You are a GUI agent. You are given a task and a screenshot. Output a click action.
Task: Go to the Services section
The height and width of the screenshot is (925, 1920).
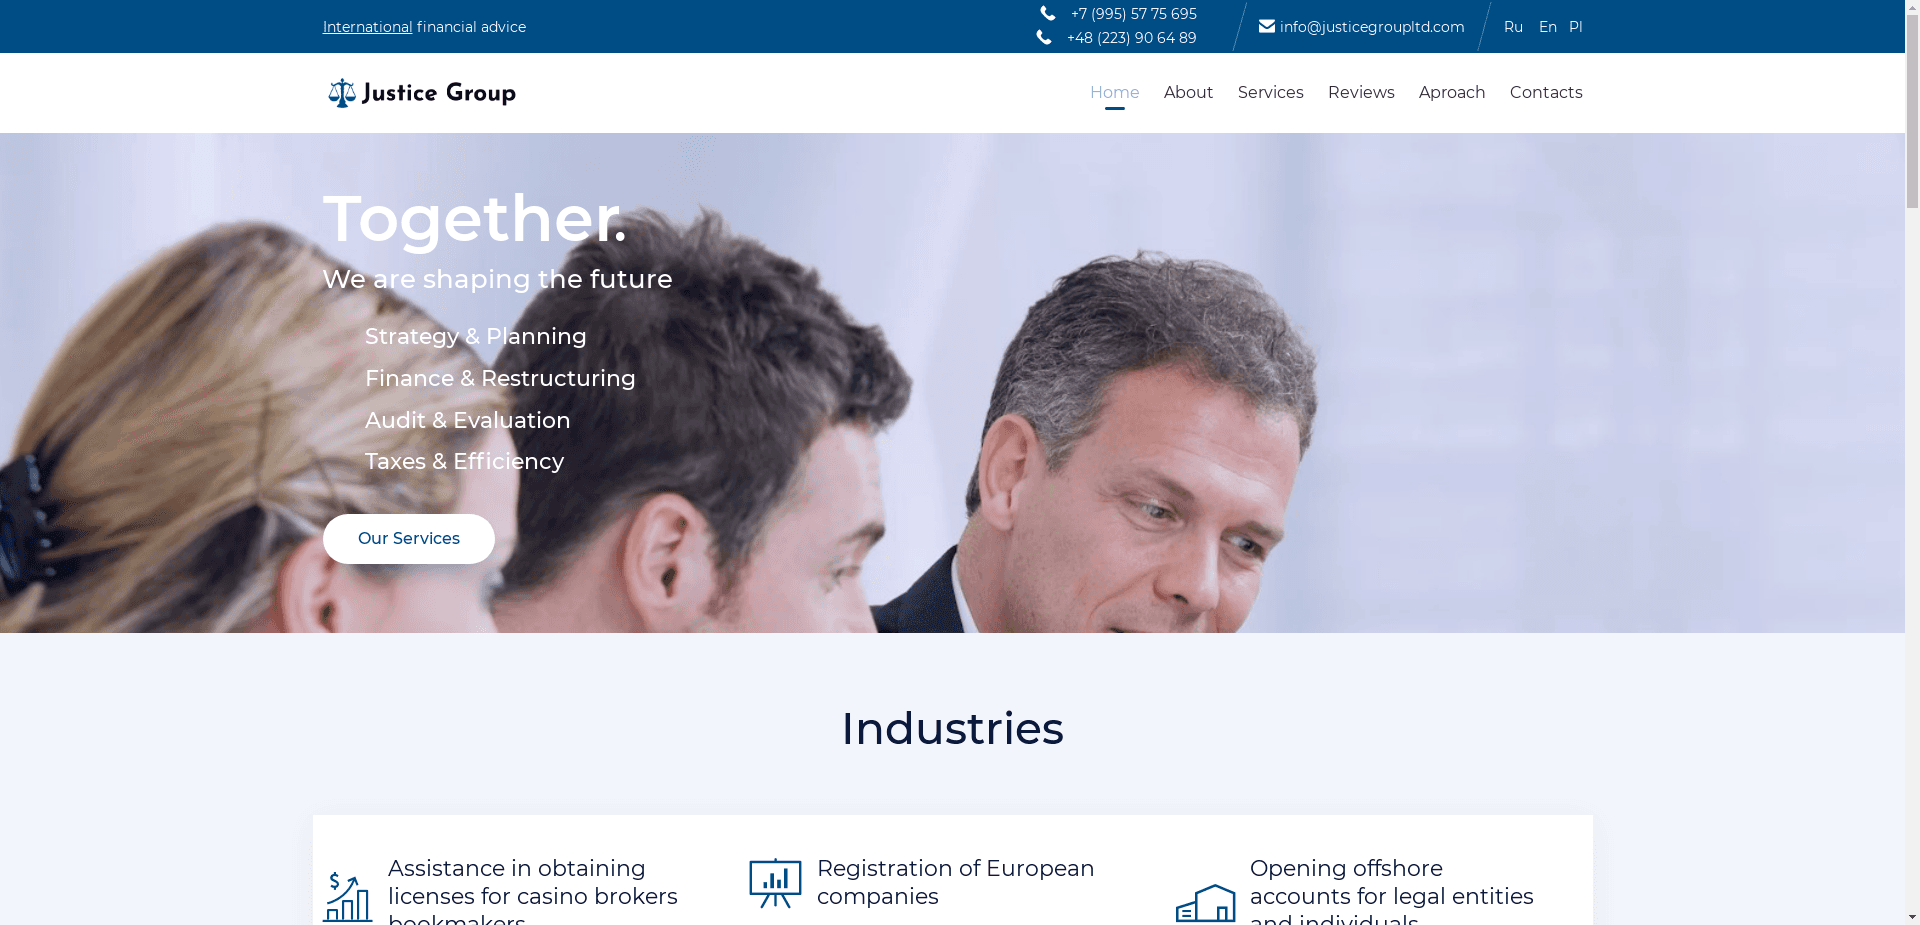pyautogui.click(x=1270, y=92)
